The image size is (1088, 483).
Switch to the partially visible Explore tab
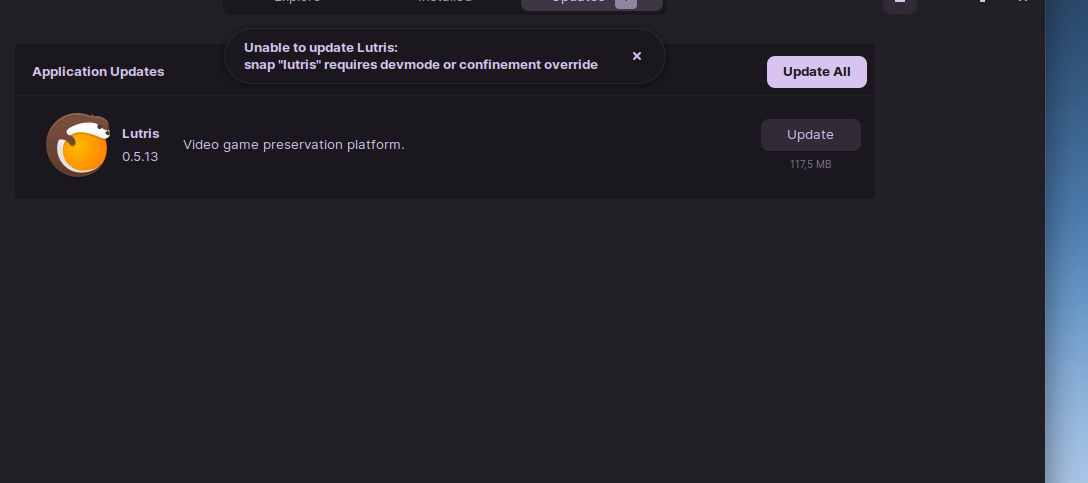[297, 2]
